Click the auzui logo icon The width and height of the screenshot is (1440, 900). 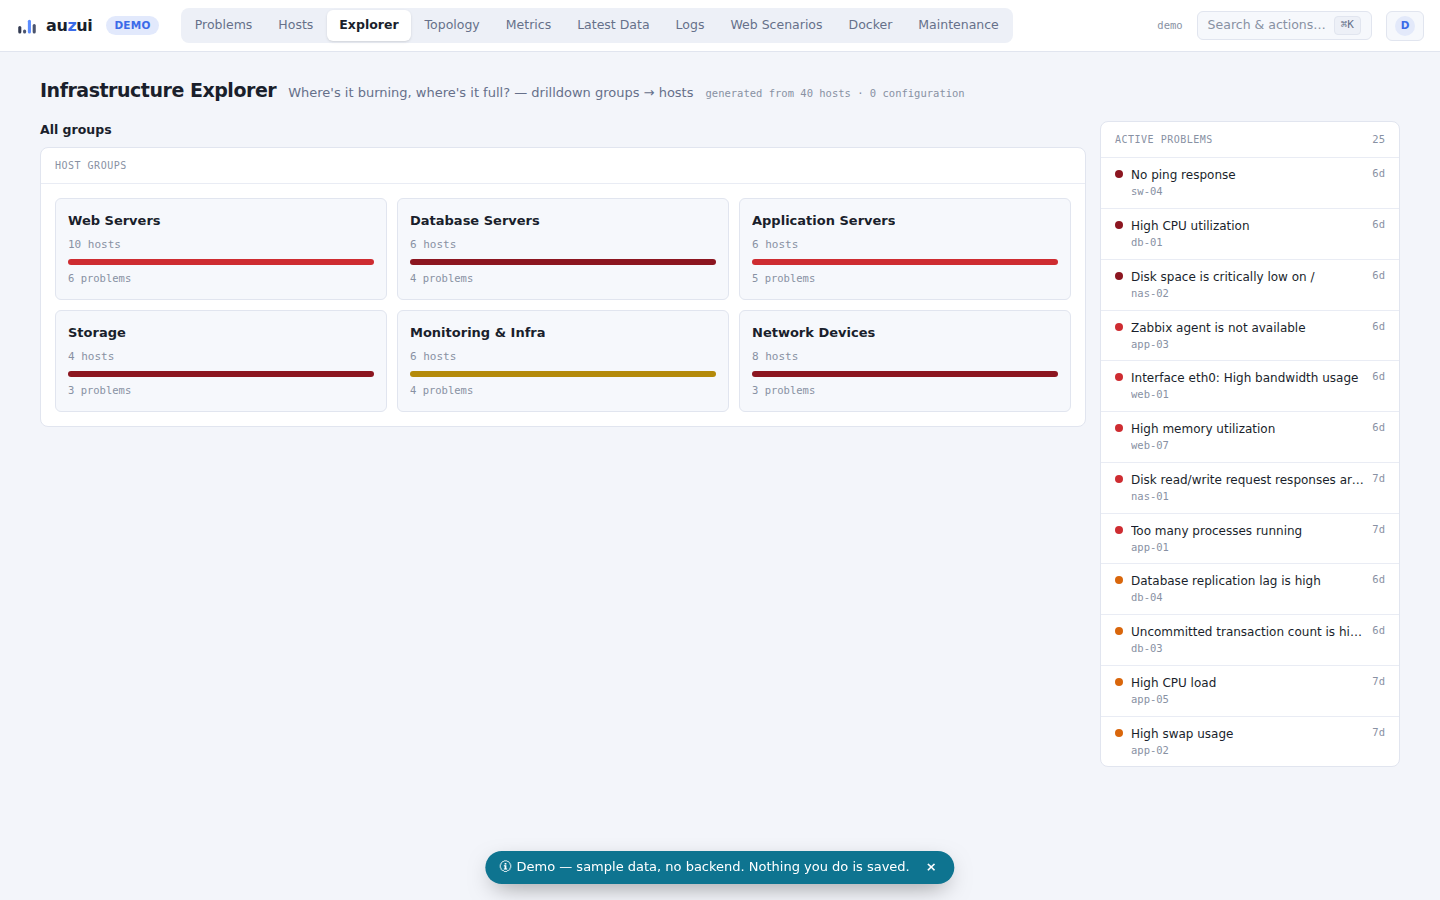(27, 26)
